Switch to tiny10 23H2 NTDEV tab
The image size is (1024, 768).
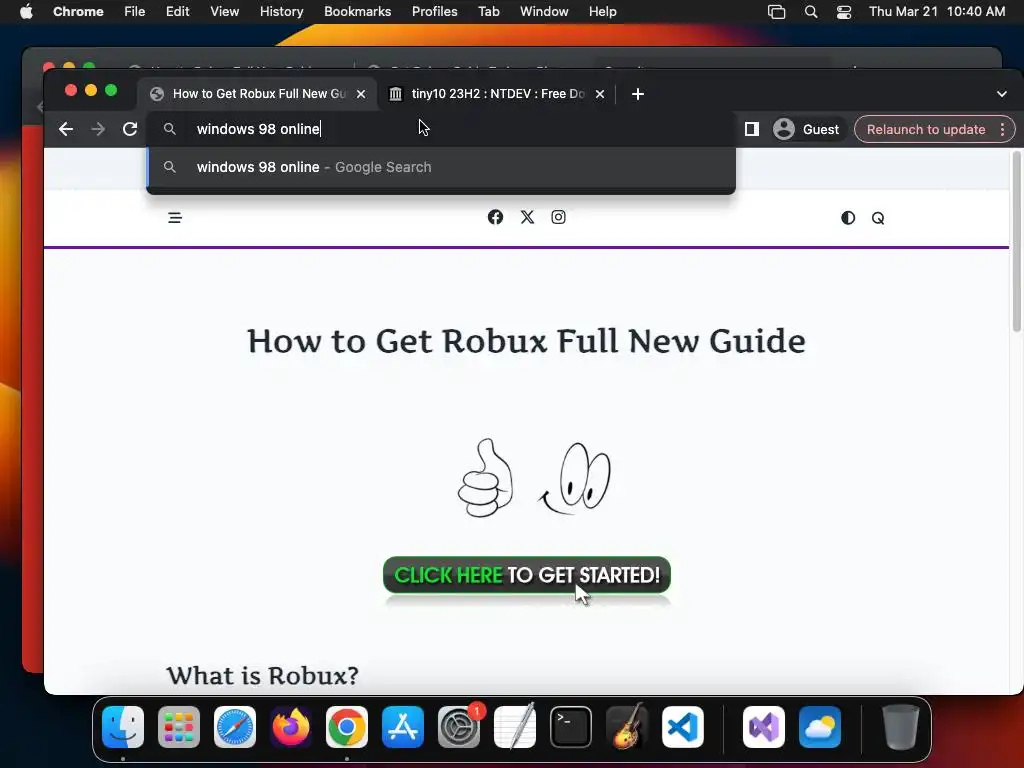pyautogui.click(x=498, y=94)
